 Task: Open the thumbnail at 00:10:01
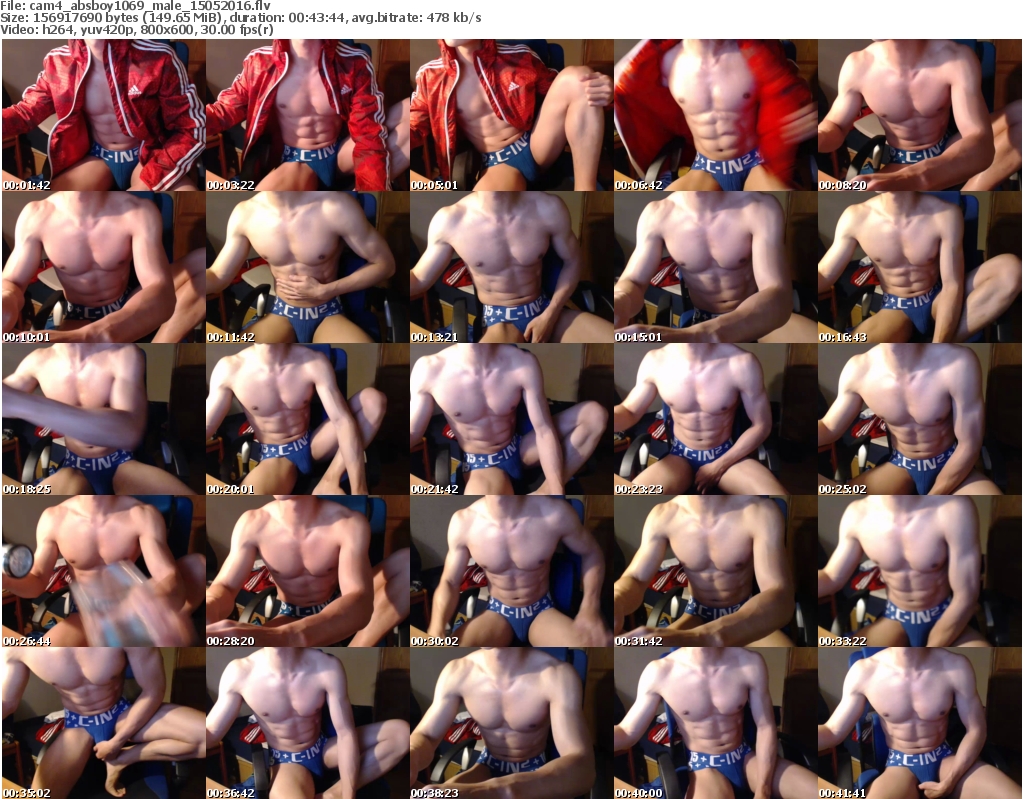[x=104, y=267]
